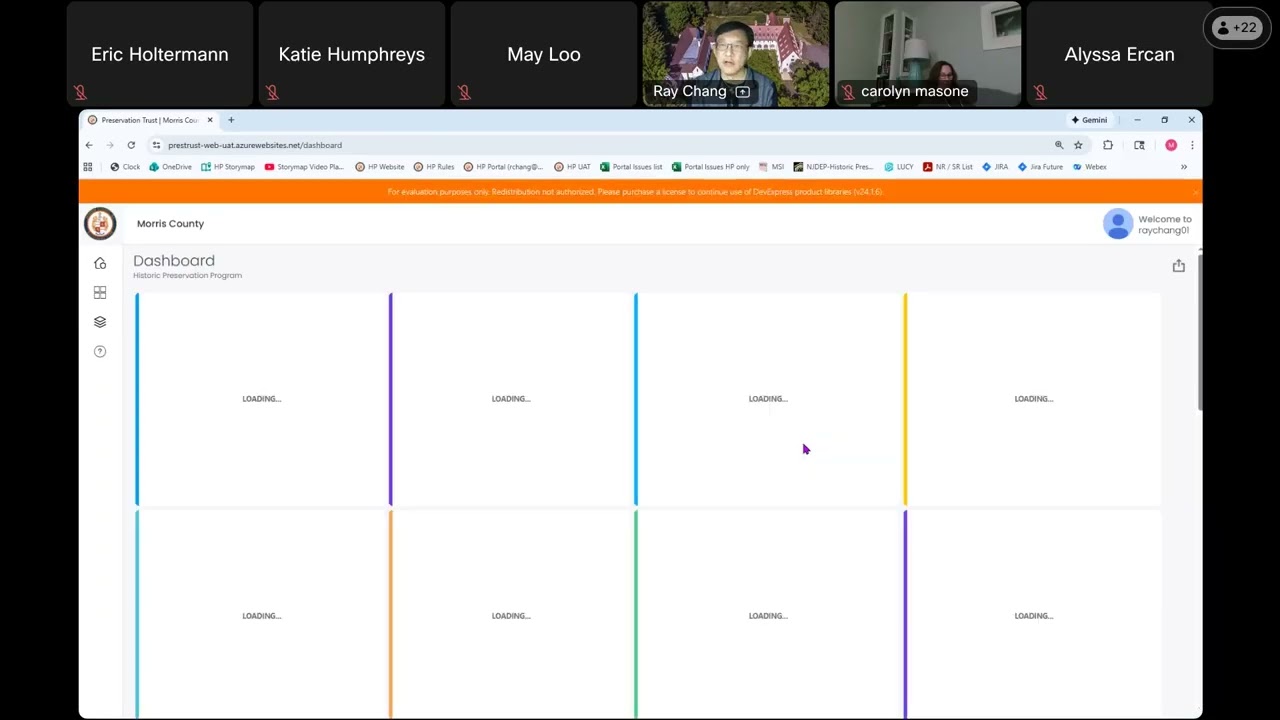Select carolyn masone video tile

click(928, 54)
